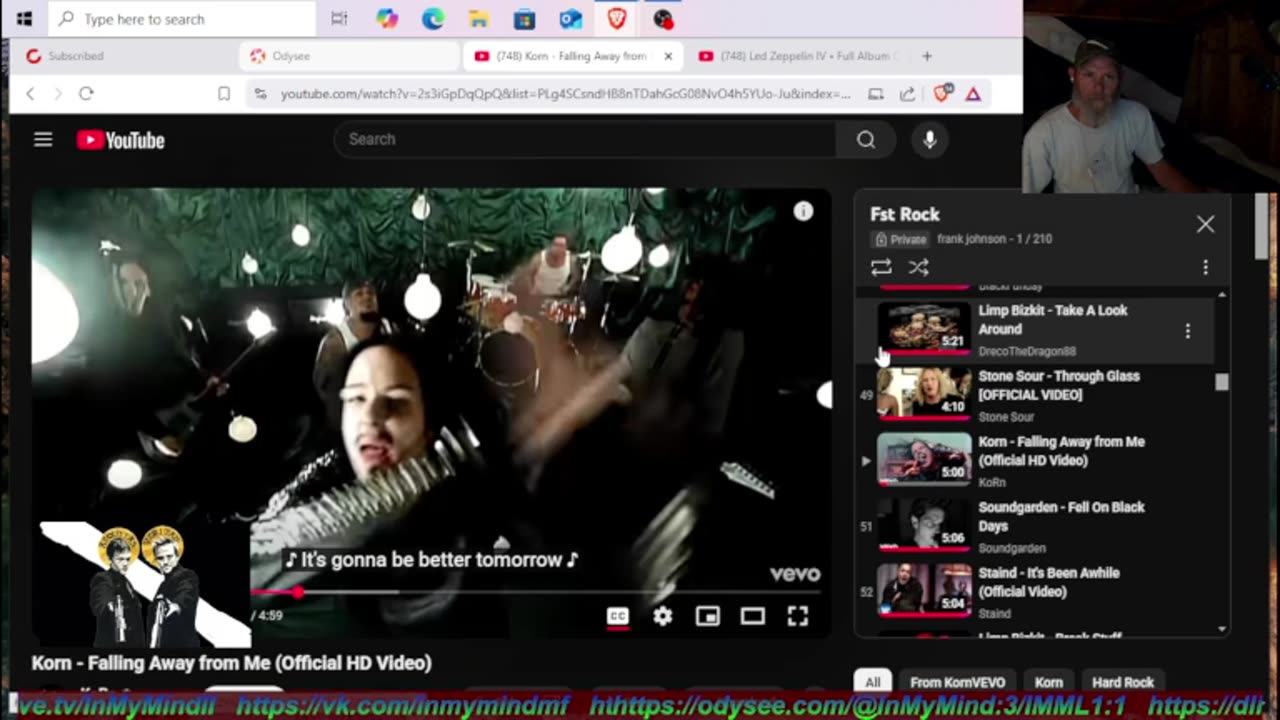The image size is (1280, 720).
Task: Go forward in browser history
Action: coord(57,93)
